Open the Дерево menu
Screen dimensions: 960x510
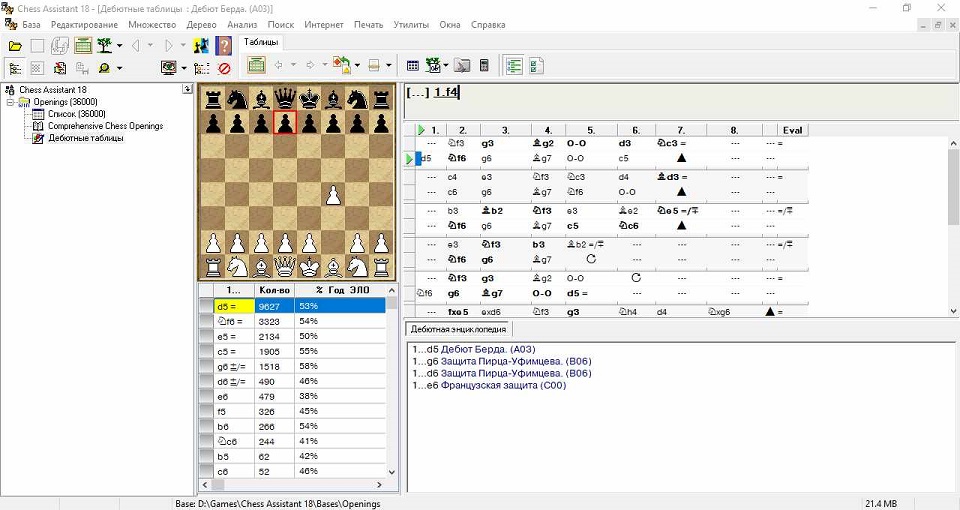pyautogui.click(x=201, y=24)
